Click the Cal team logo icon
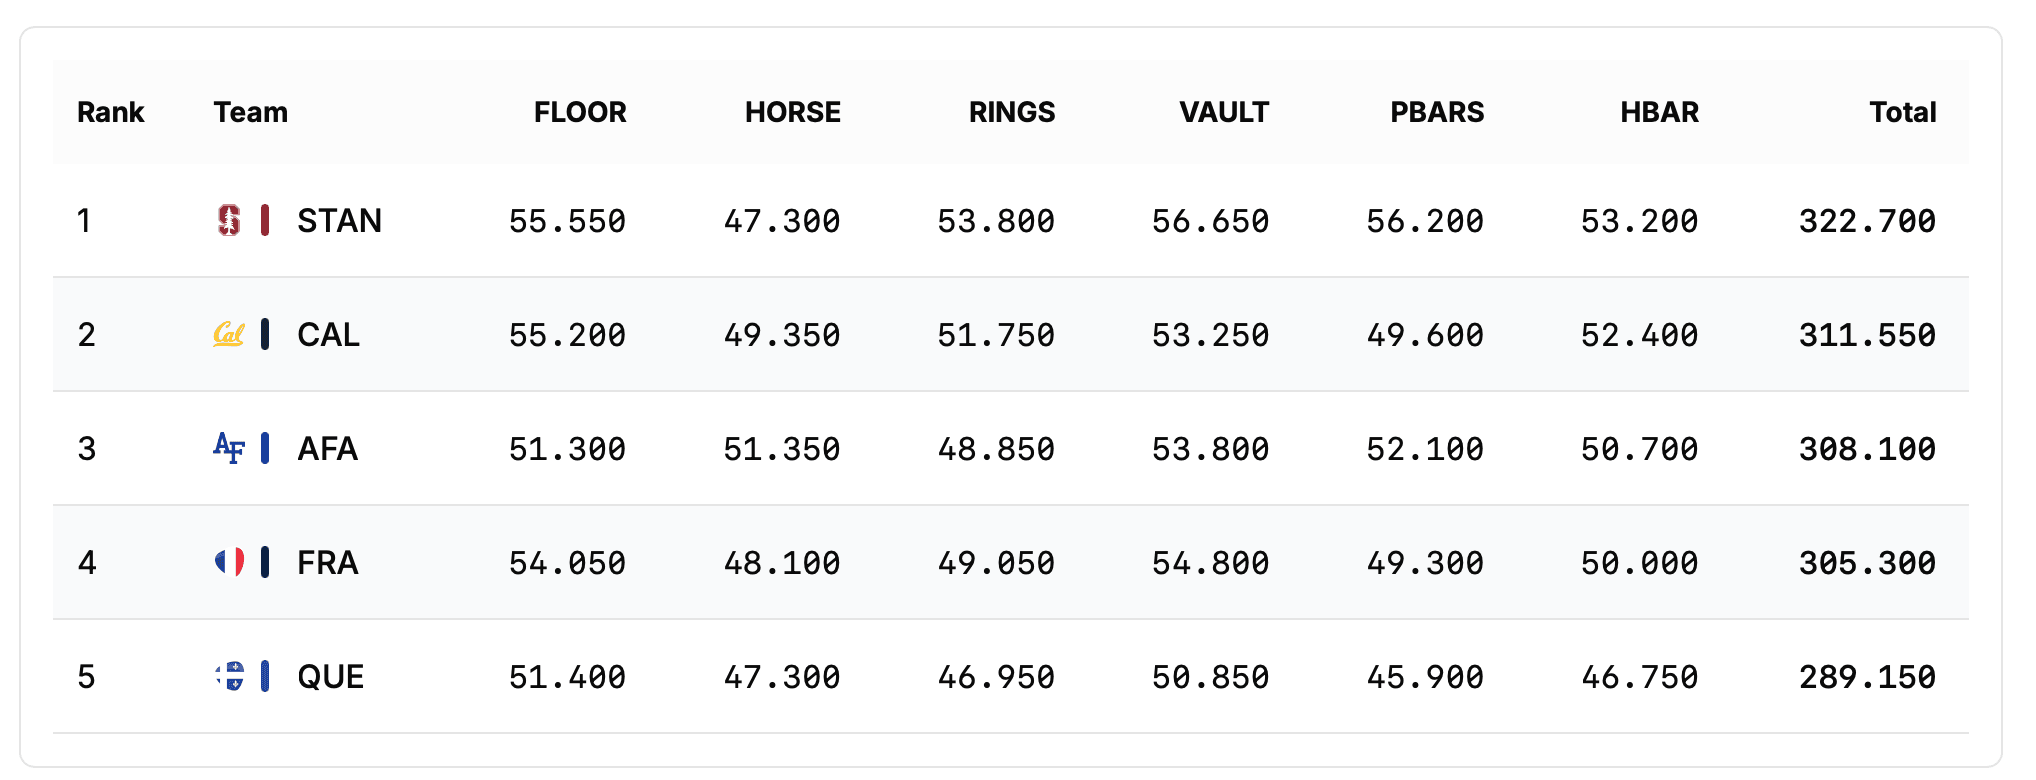 229,334
